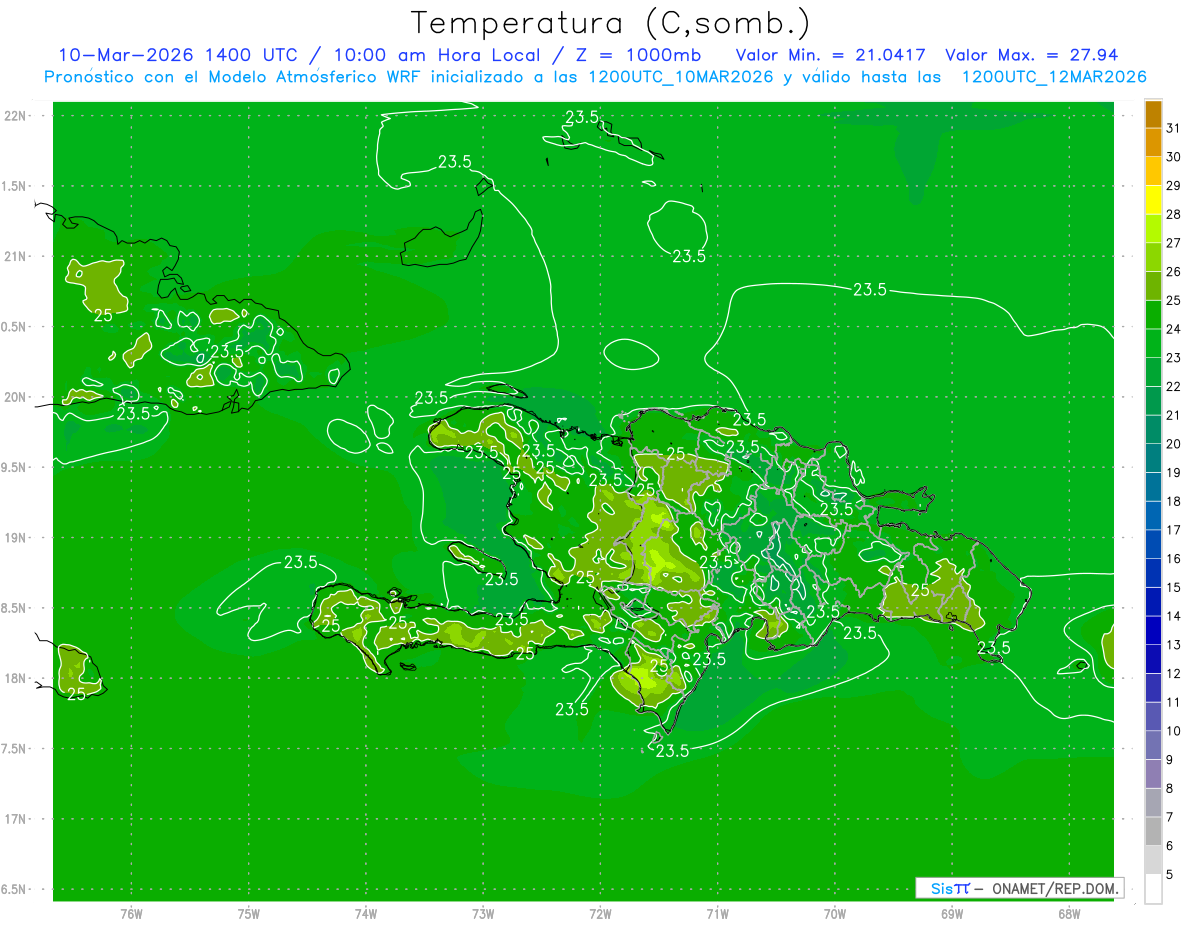Click the 18N latitude axis label

[x=17, y=678]
